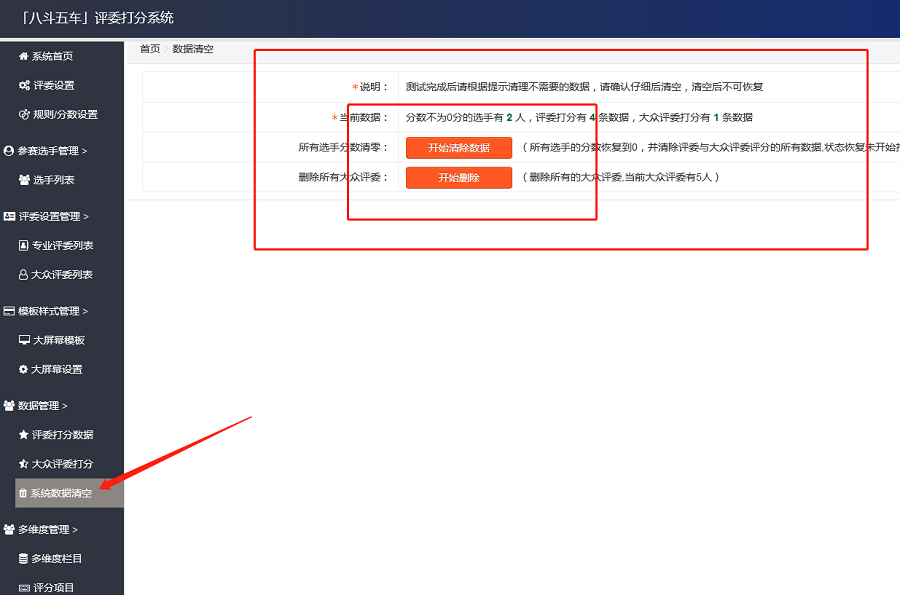This screenshot has height=595, width=900.
Task: Click the ID card icon beside 评委设置管理
Action: pyautogui.click(x=9, y=216)
